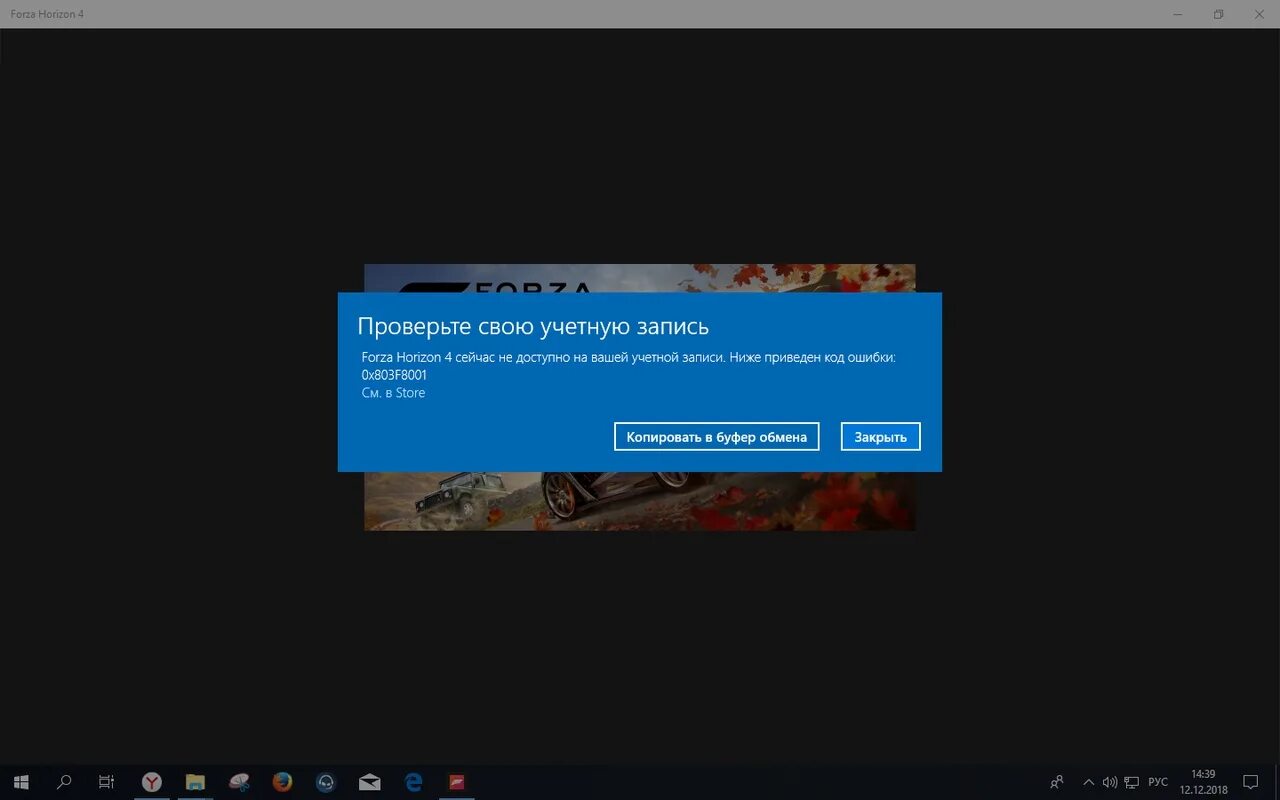Minimize the Forza Horizon 4 window
The image size is (1280, 800).
[1177, 14]
